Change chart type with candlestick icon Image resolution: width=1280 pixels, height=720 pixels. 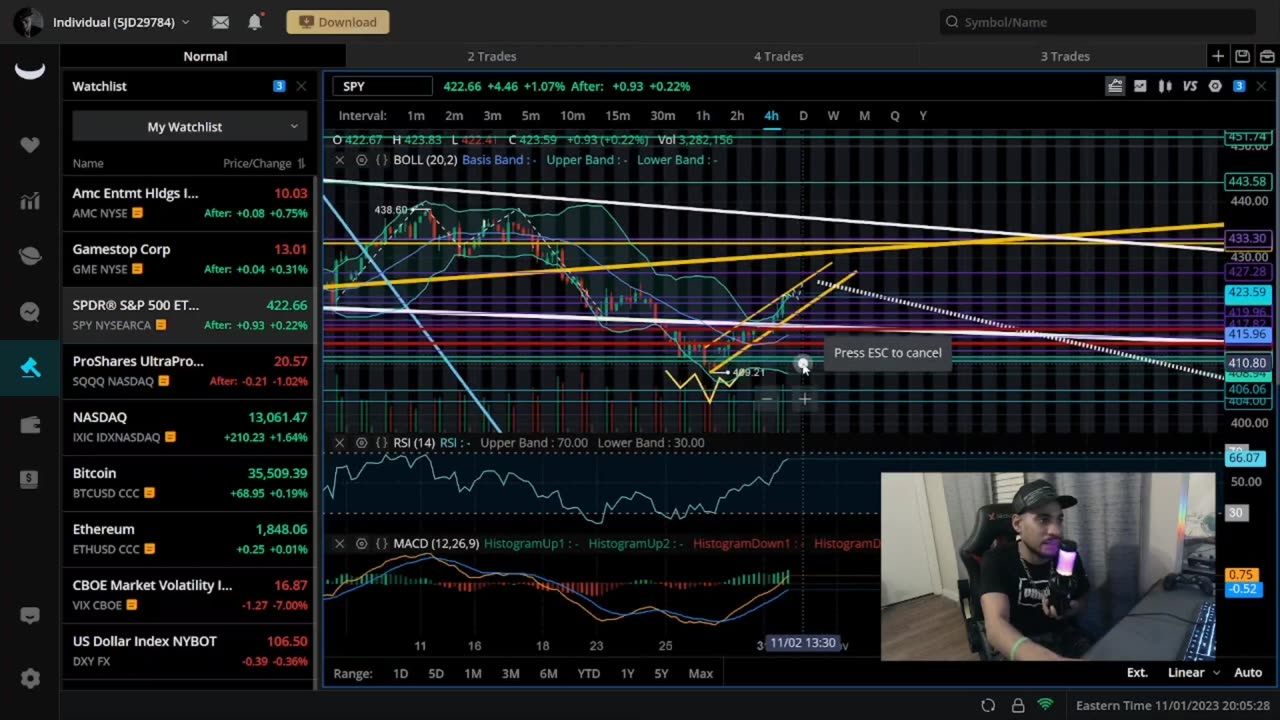click(1165, 86)
